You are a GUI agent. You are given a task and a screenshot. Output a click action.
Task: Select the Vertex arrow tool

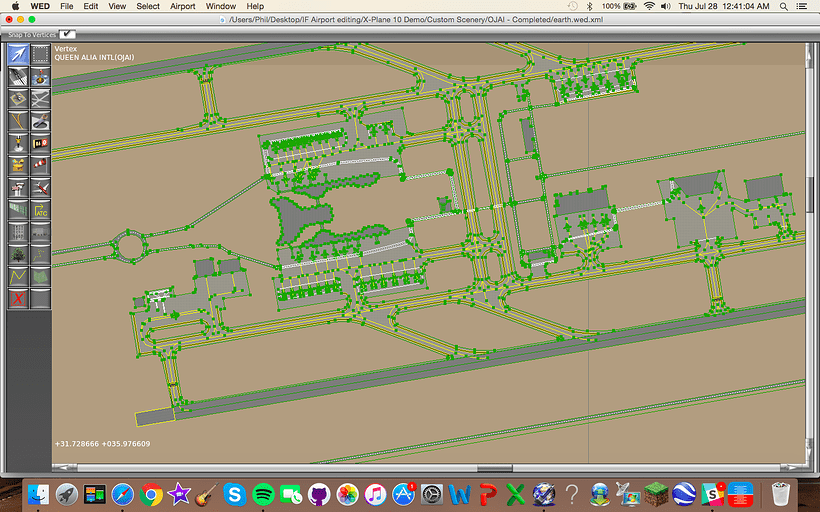(x=18, y=54)
